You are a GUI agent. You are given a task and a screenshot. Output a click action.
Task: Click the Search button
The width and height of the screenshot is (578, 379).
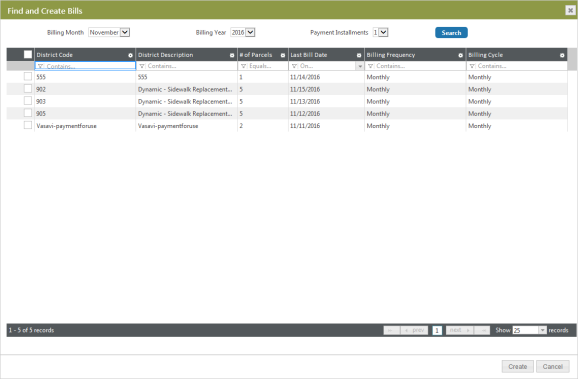pos(451,32)
